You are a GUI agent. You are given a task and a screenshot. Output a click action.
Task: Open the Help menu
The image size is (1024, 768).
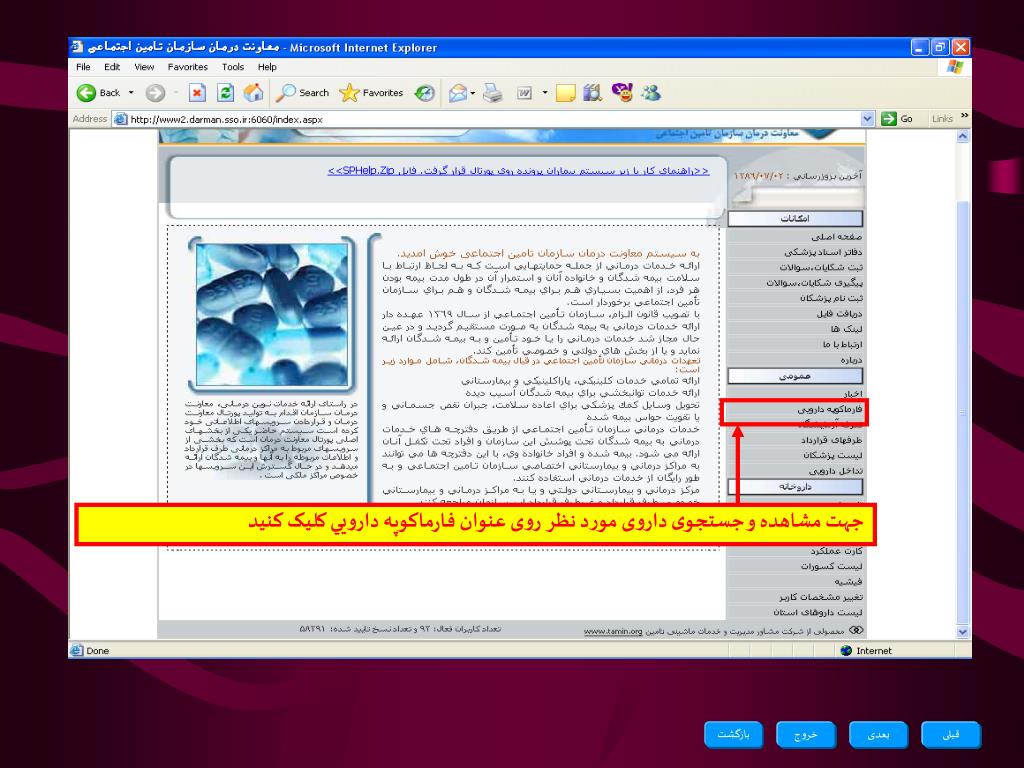coord(266,67)
